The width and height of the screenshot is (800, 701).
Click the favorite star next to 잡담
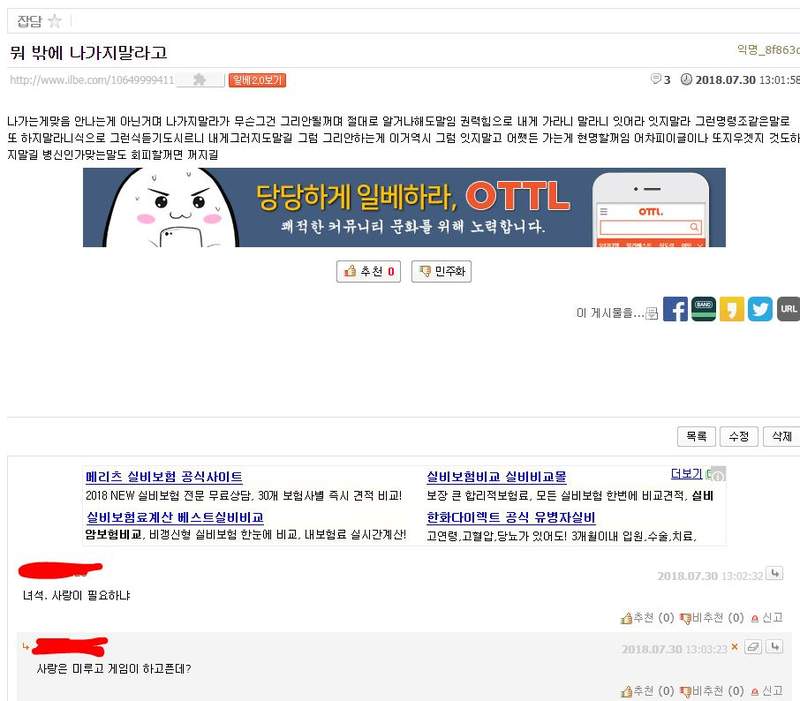click(x=54, y=21)
